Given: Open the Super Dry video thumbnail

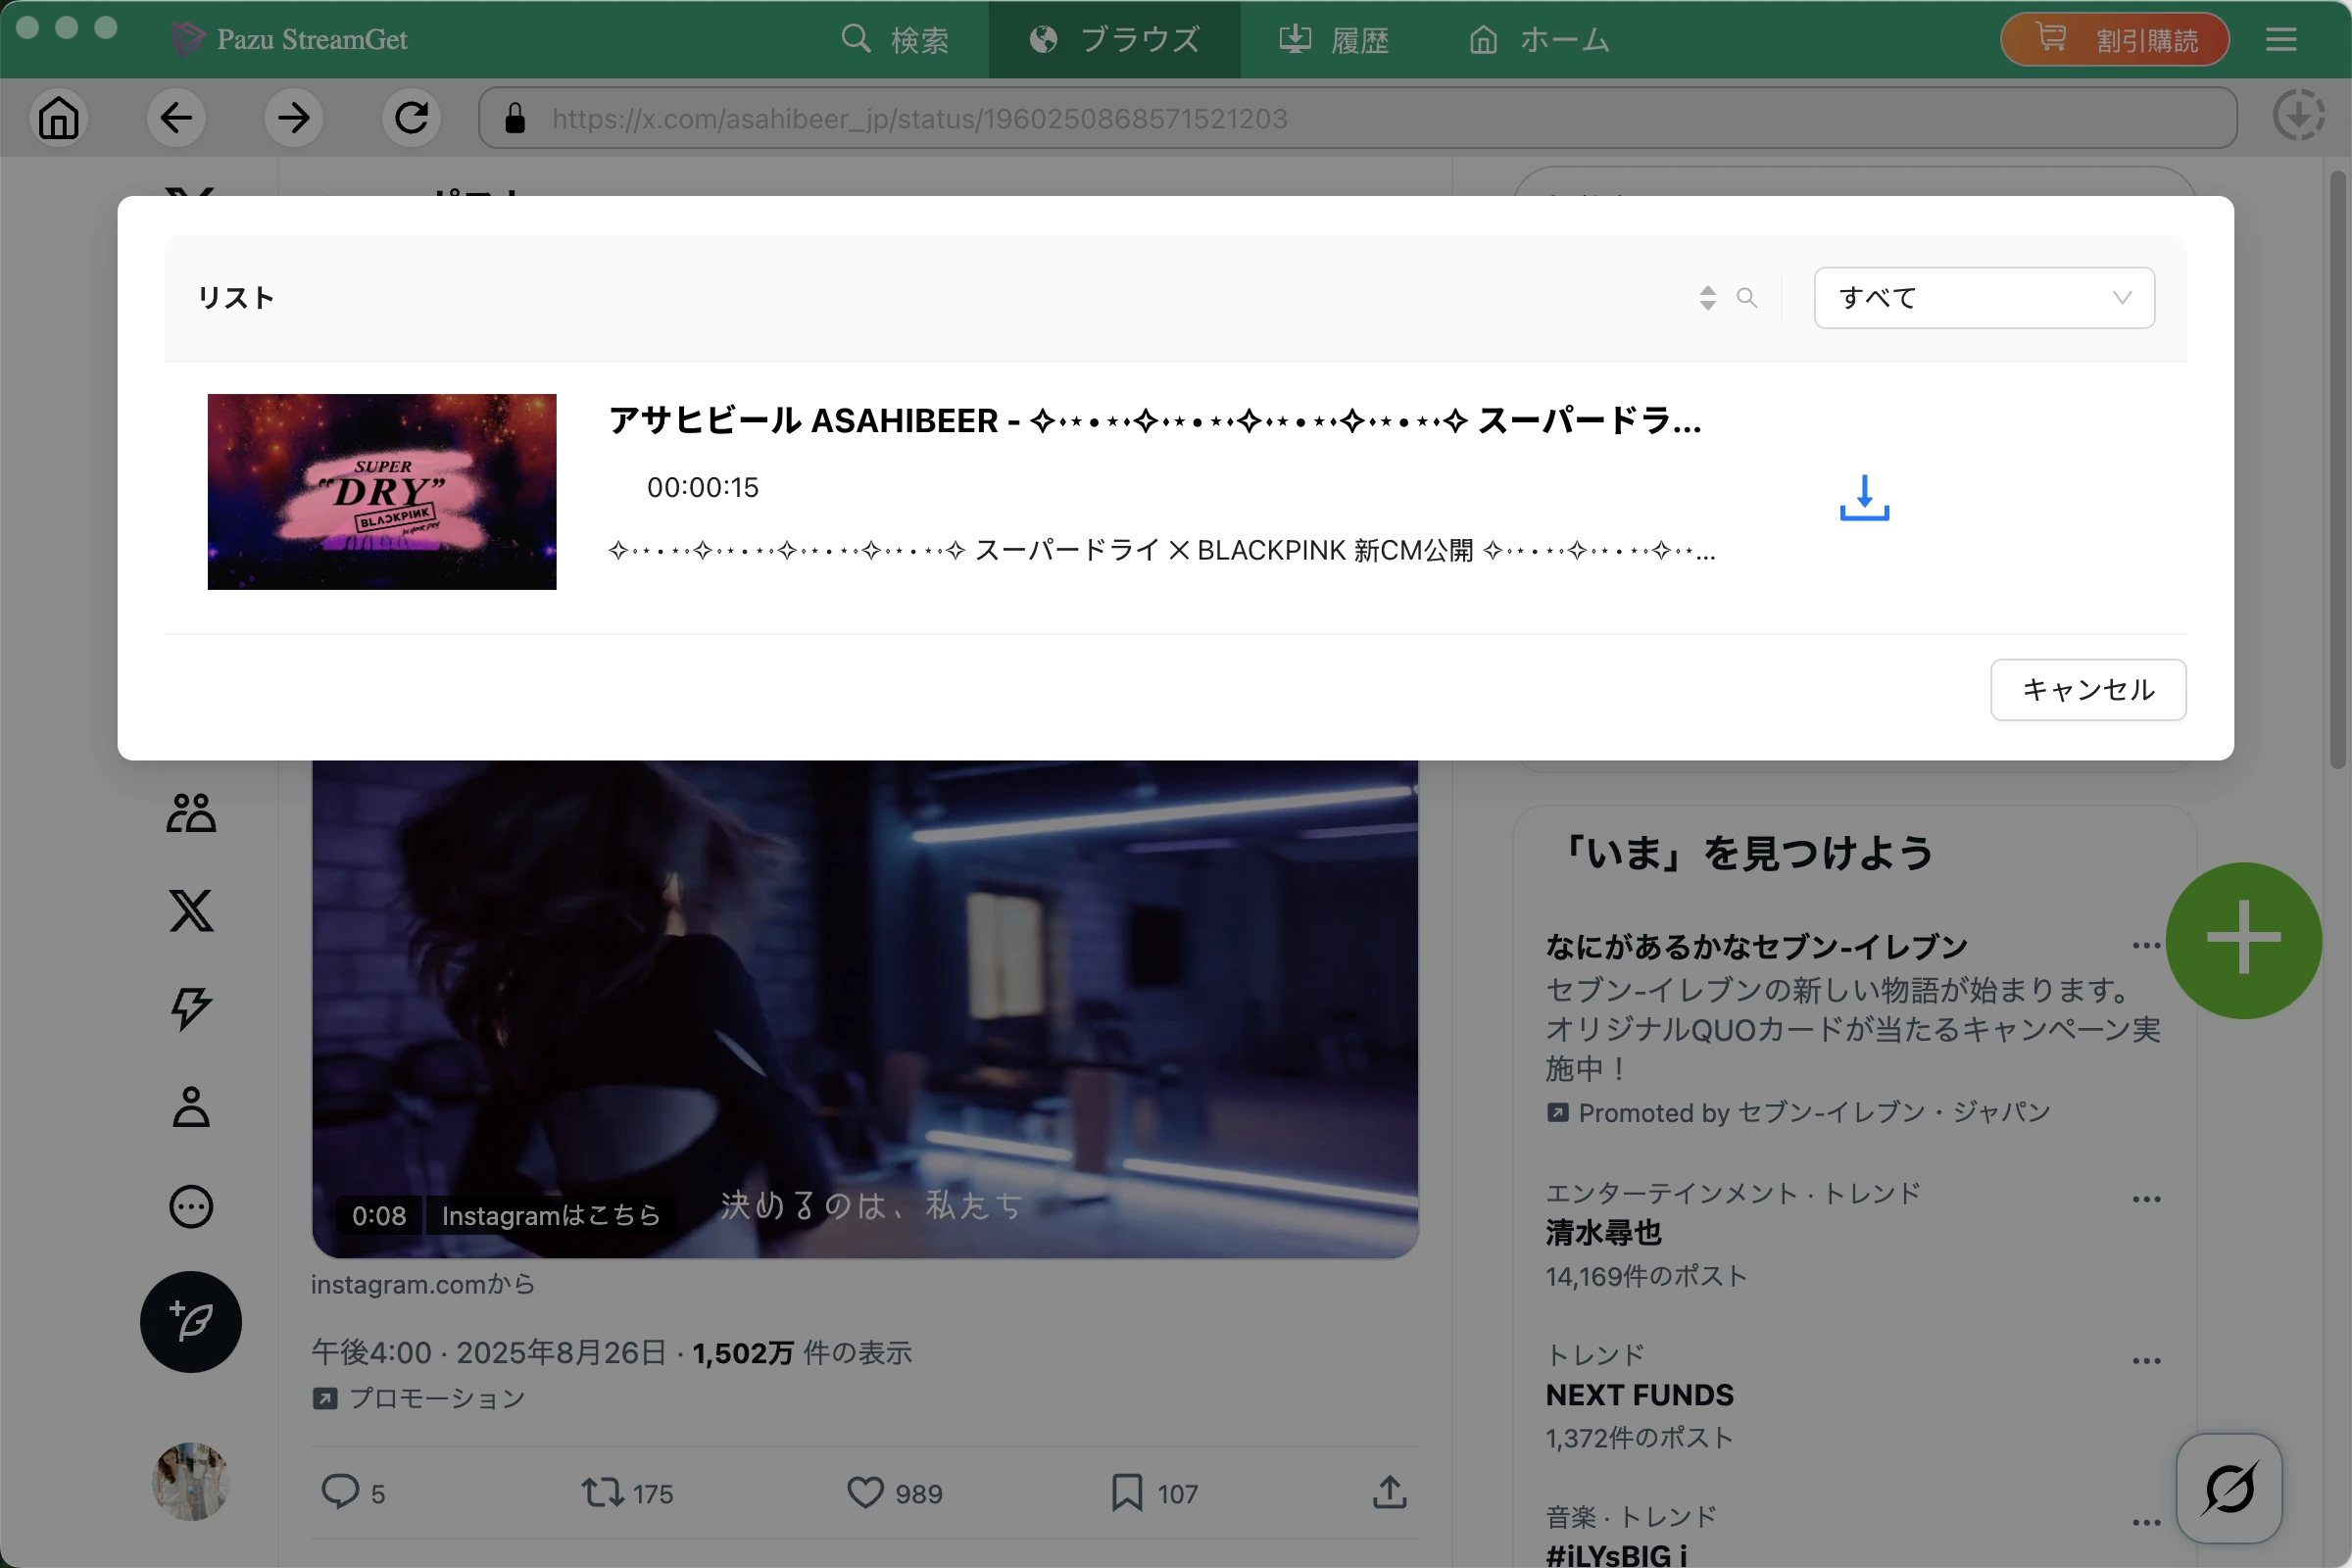Looking at the screenshot, I should coord(382,491).
